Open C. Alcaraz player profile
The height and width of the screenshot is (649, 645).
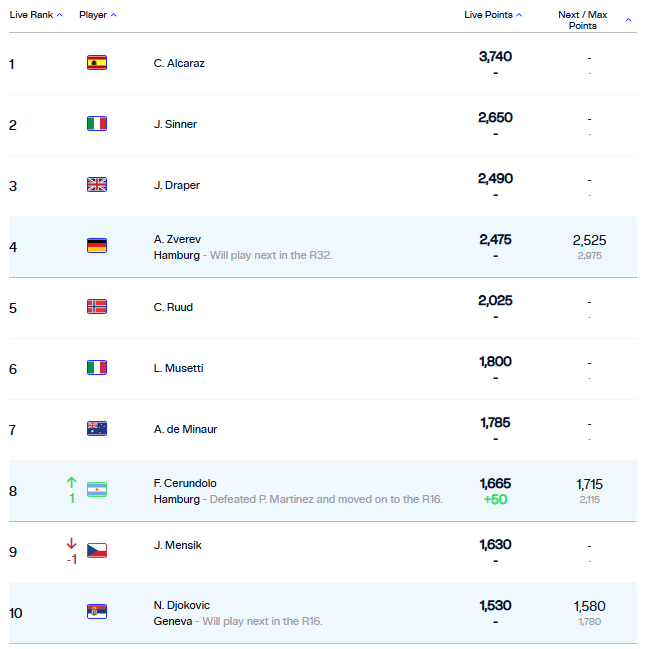click(x=179, y=63)
